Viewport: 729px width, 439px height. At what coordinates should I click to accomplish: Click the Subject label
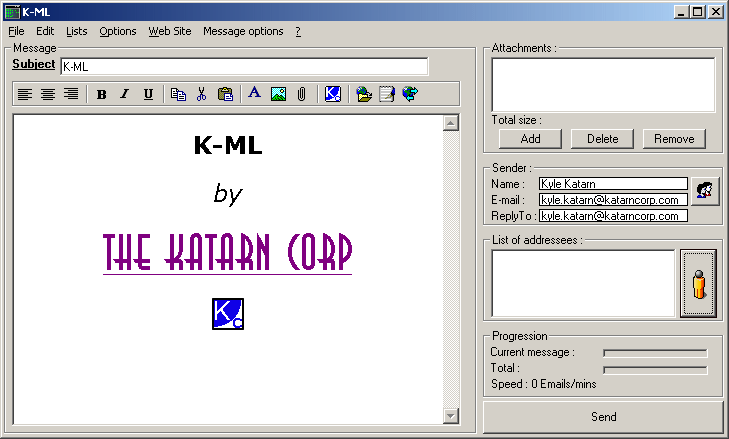(33, 64)
